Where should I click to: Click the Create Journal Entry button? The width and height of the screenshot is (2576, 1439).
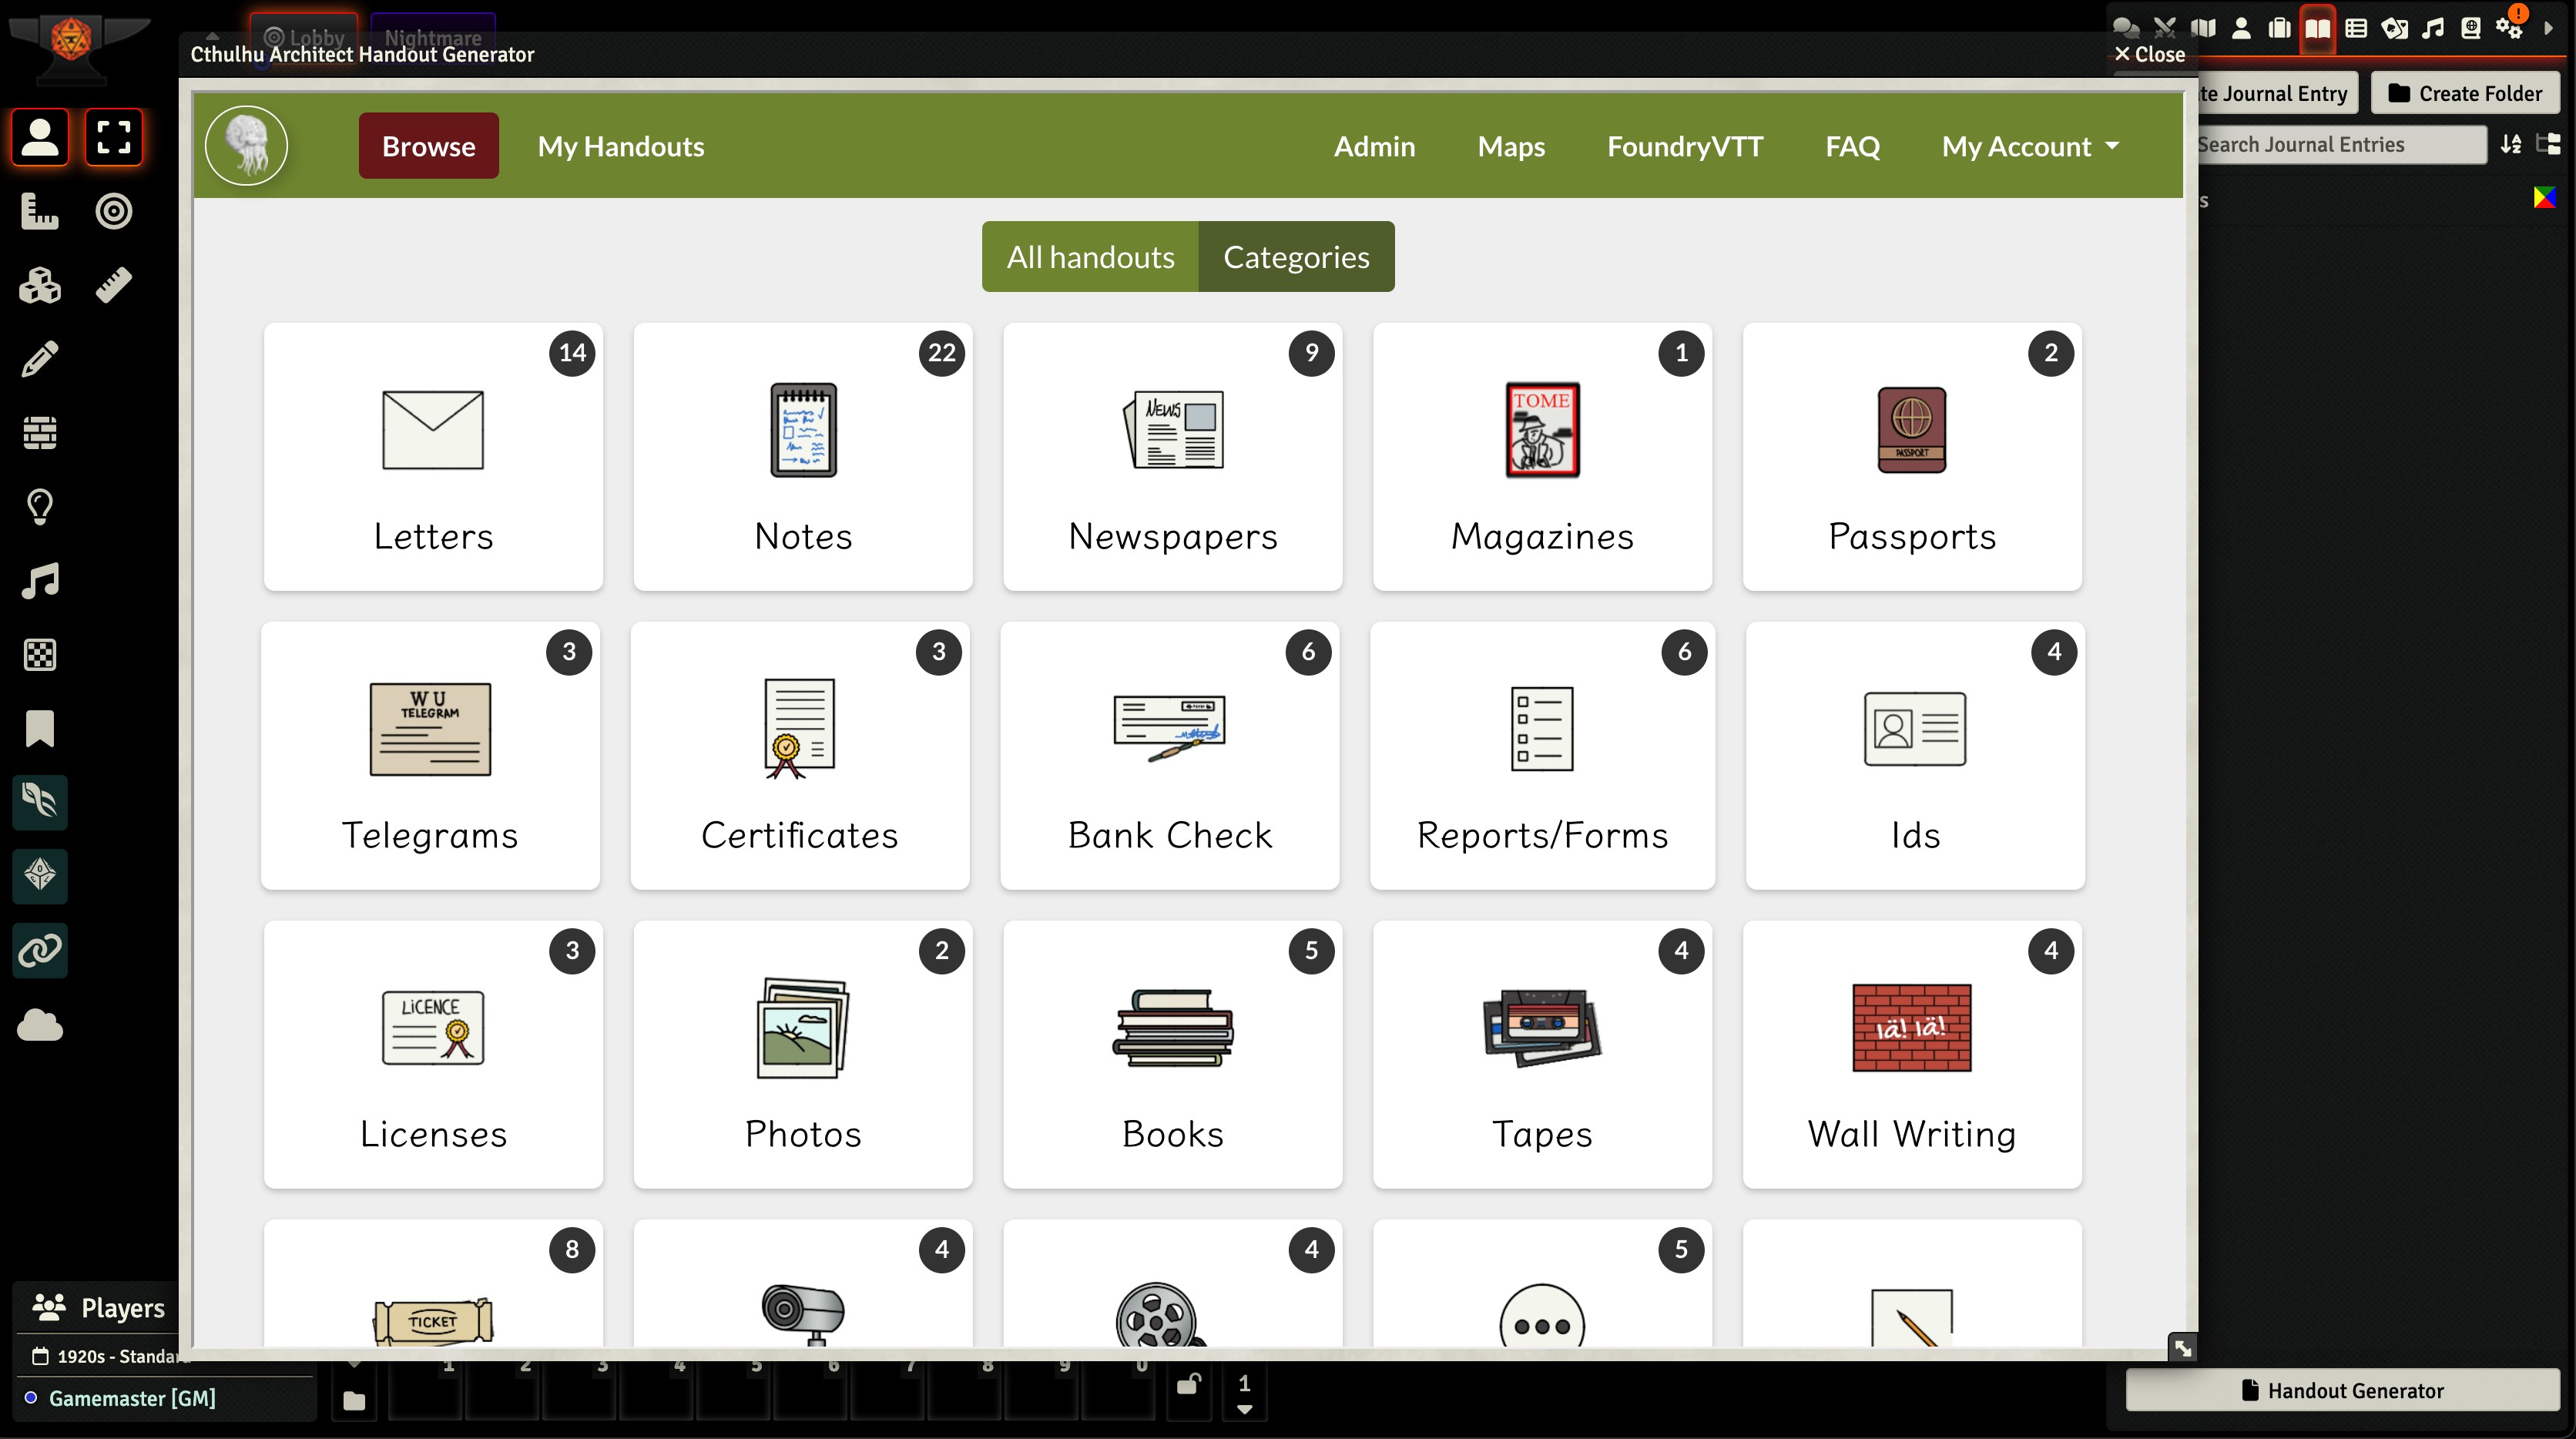[2270, 92]
